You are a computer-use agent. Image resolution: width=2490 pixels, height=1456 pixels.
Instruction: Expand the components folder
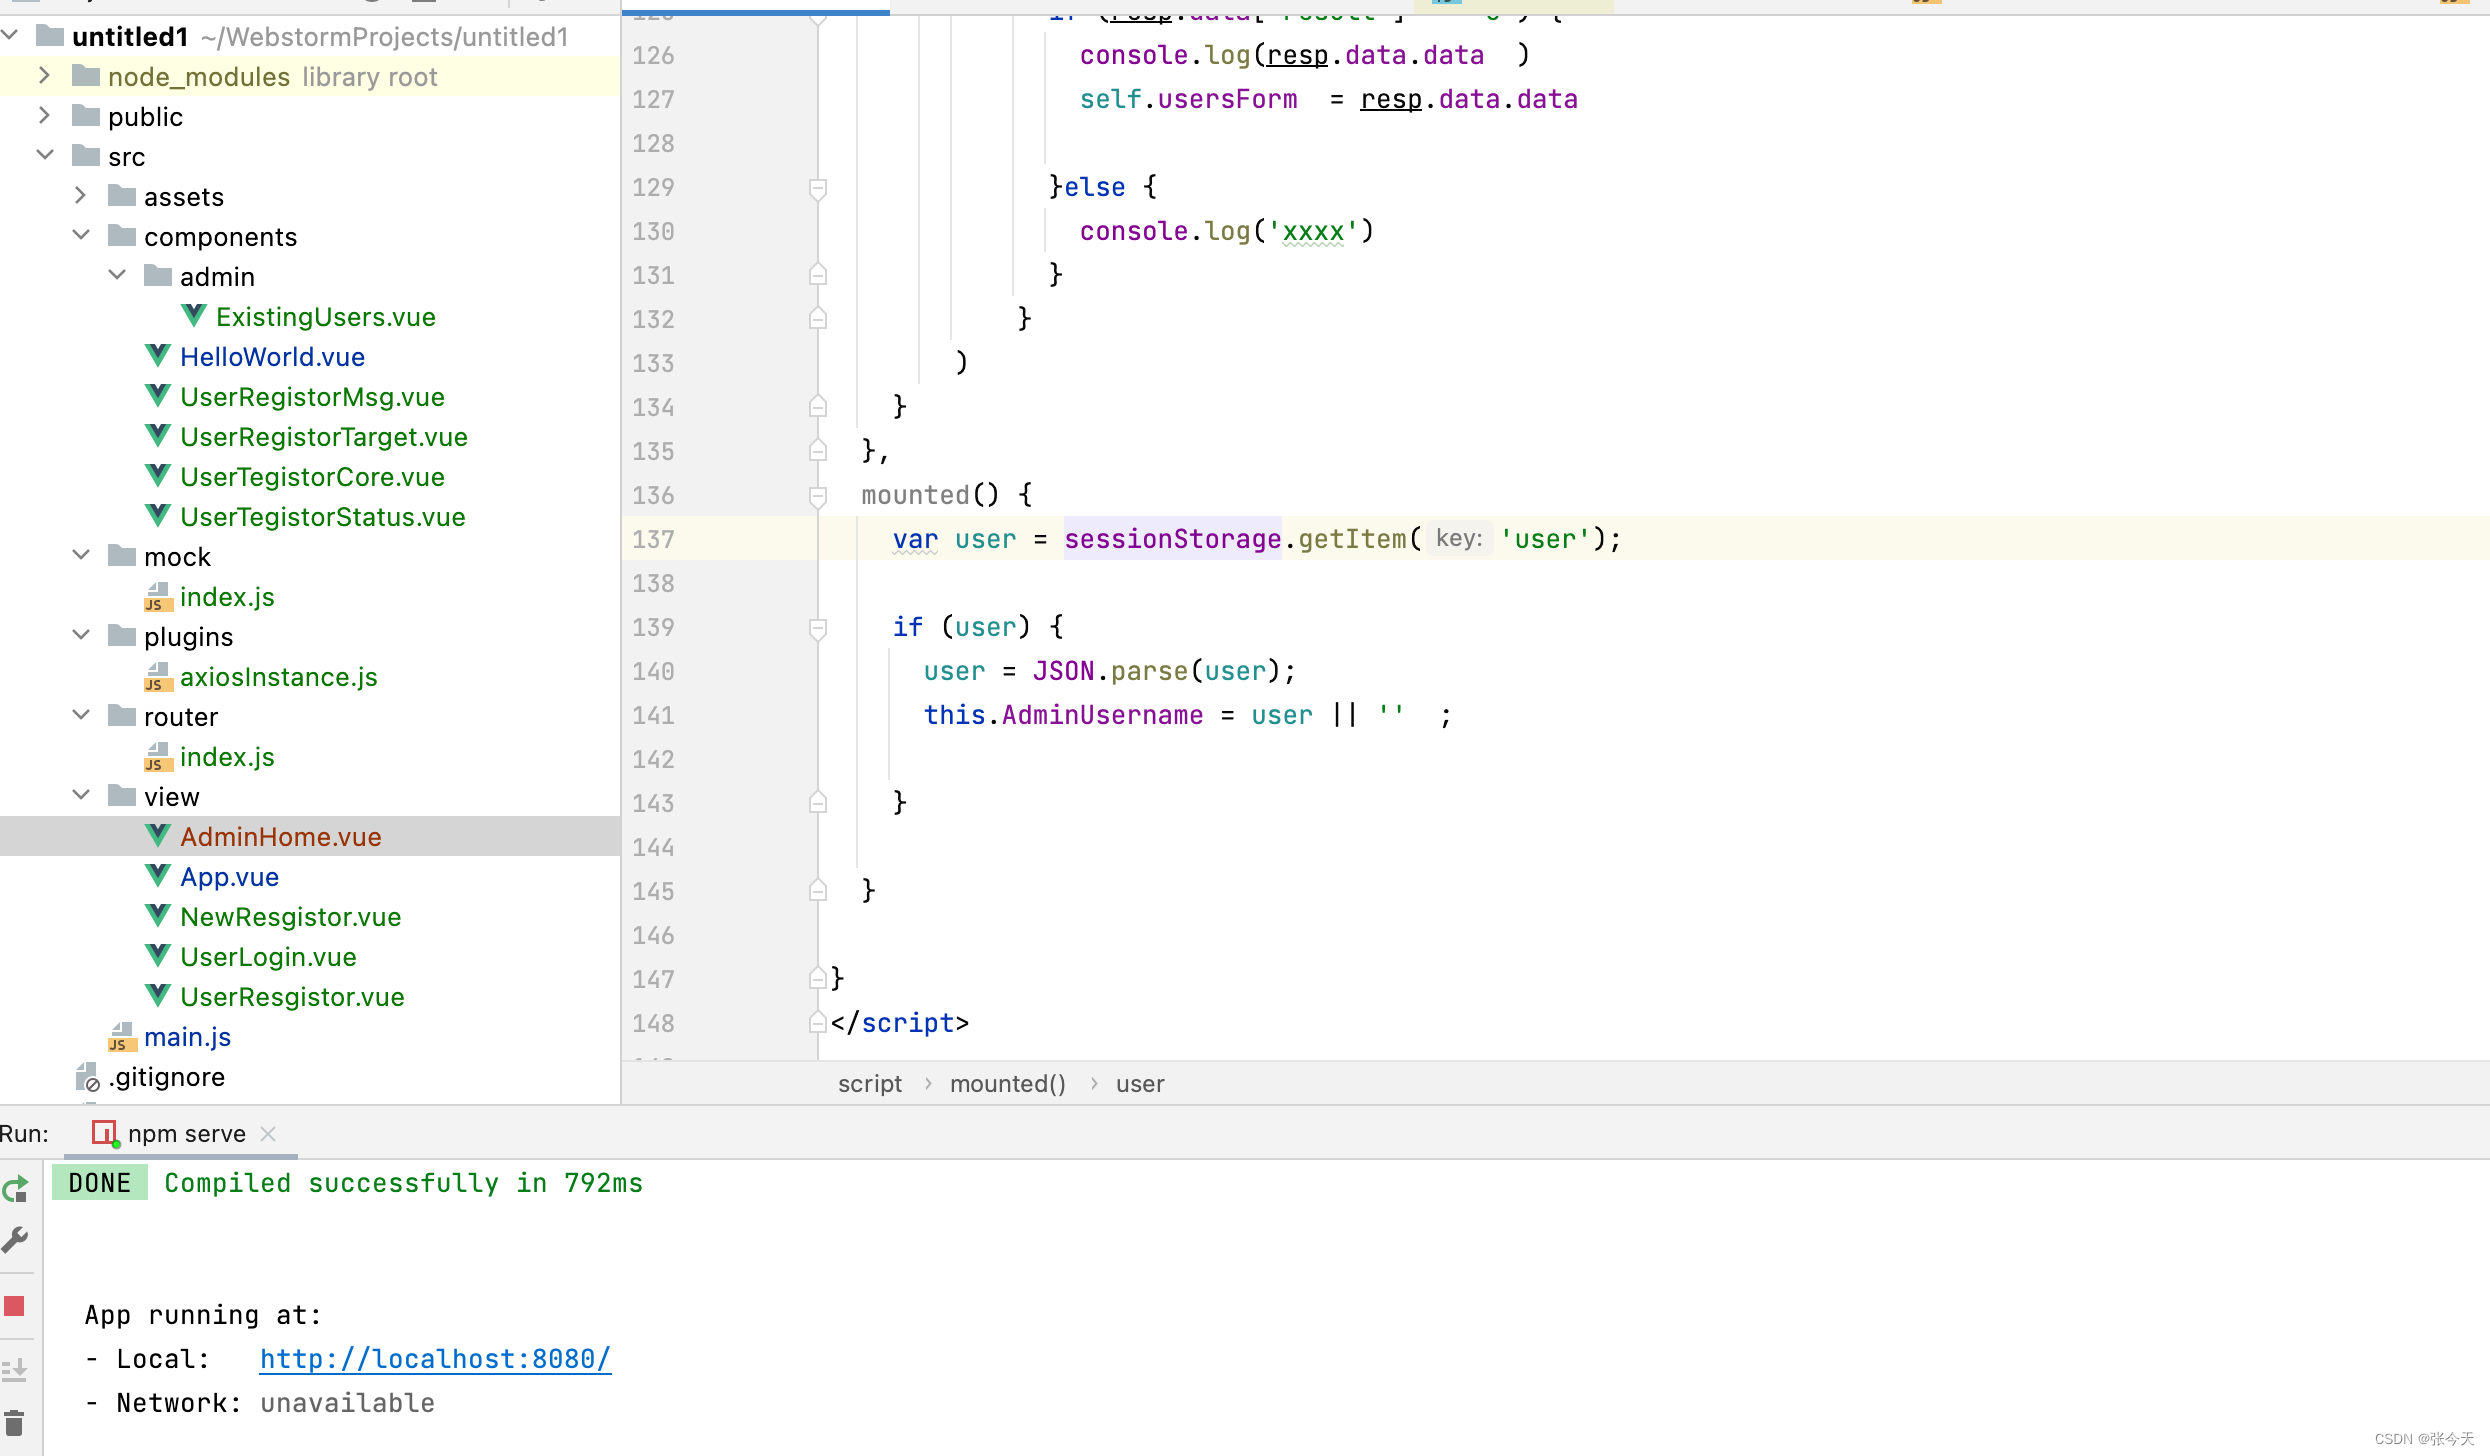click(x=81, y=236)
